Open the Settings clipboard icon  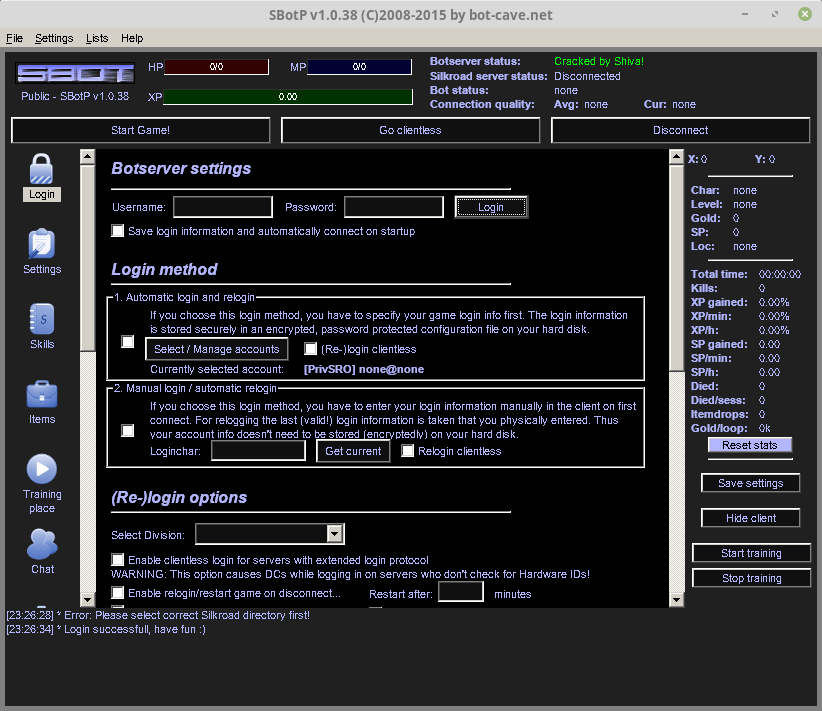click(41, 244)
